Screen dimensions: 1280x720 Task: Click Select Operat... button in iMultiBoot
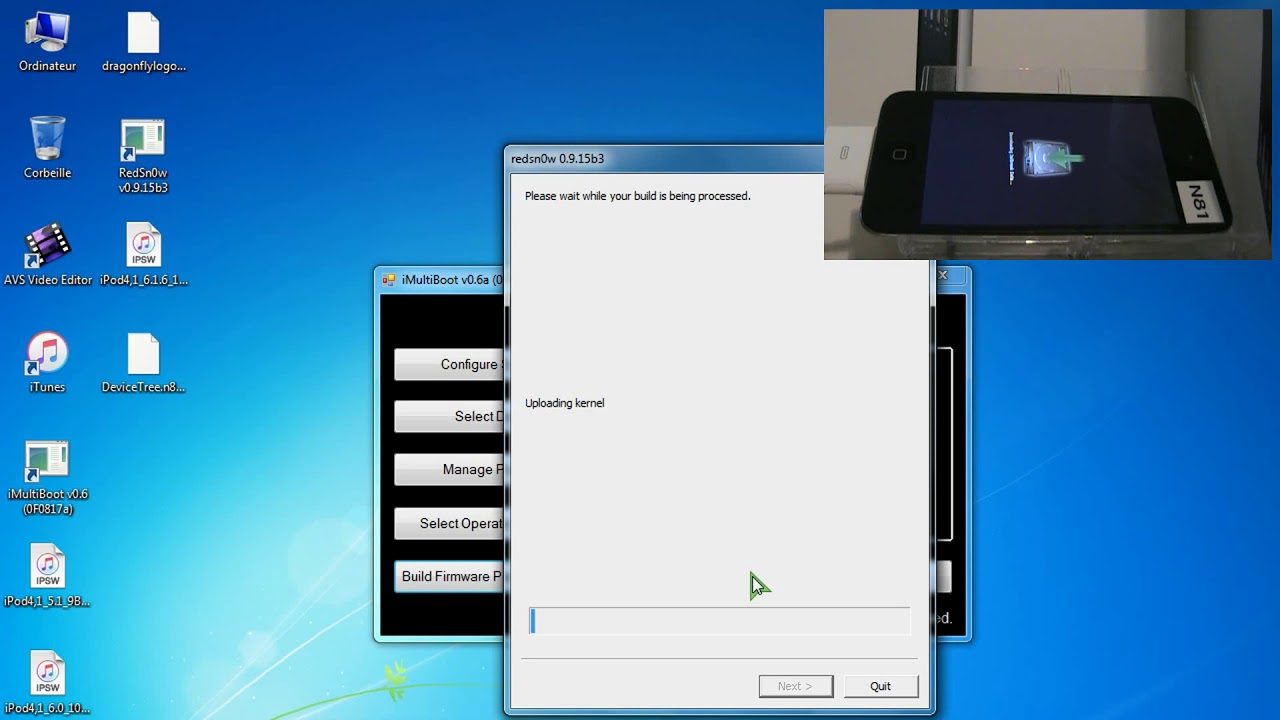pos(449,523)
